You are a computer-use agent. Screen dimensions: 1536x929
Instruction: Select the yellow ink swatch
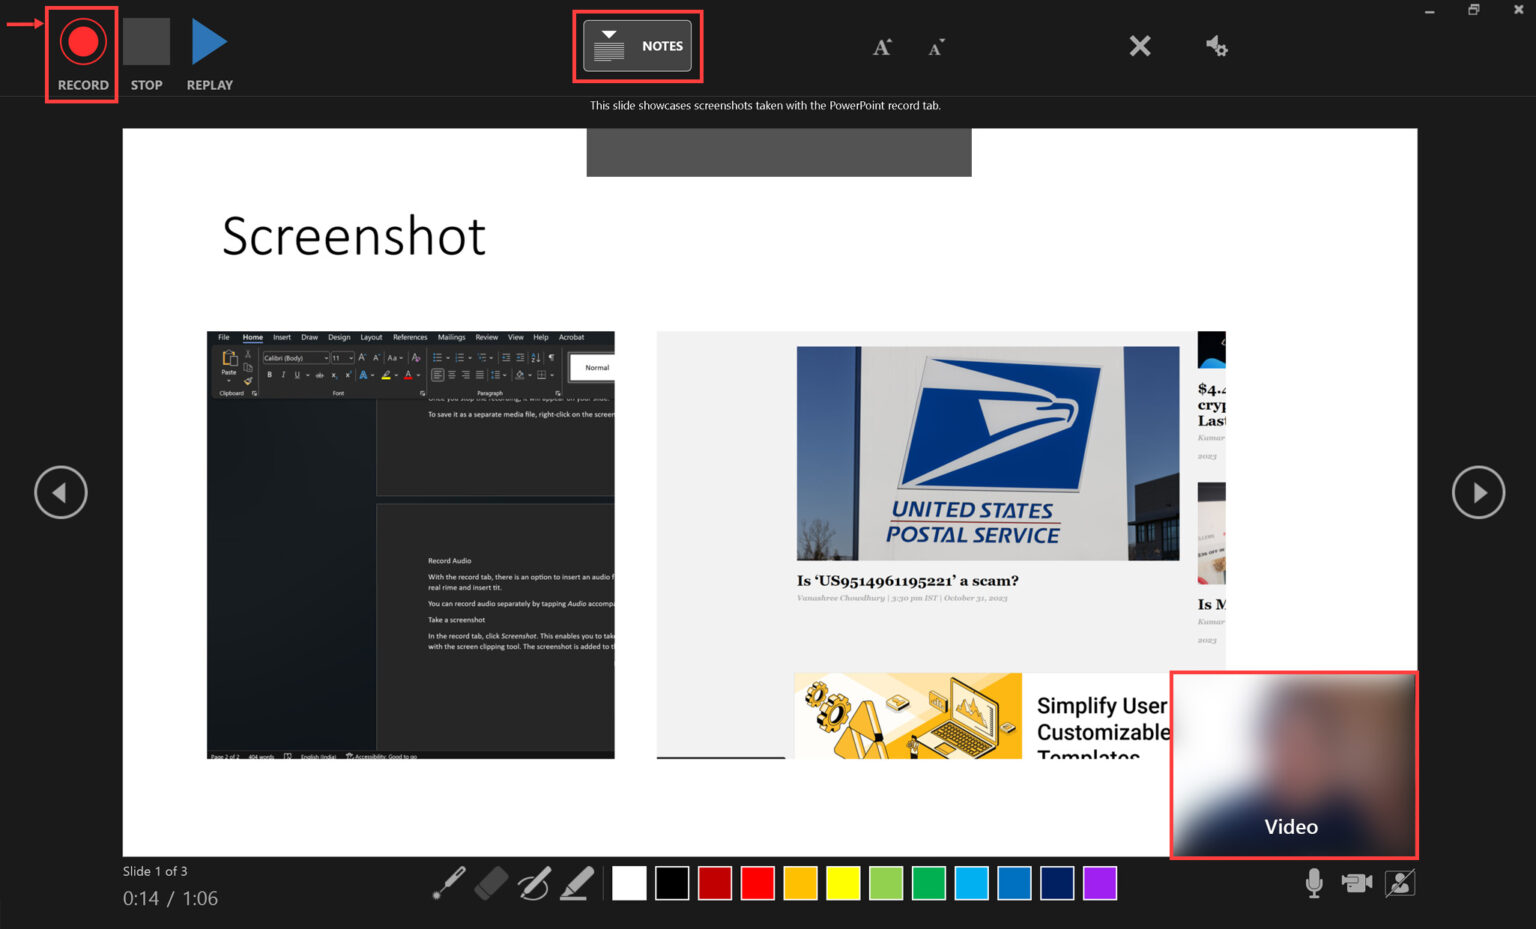point(843,883)
